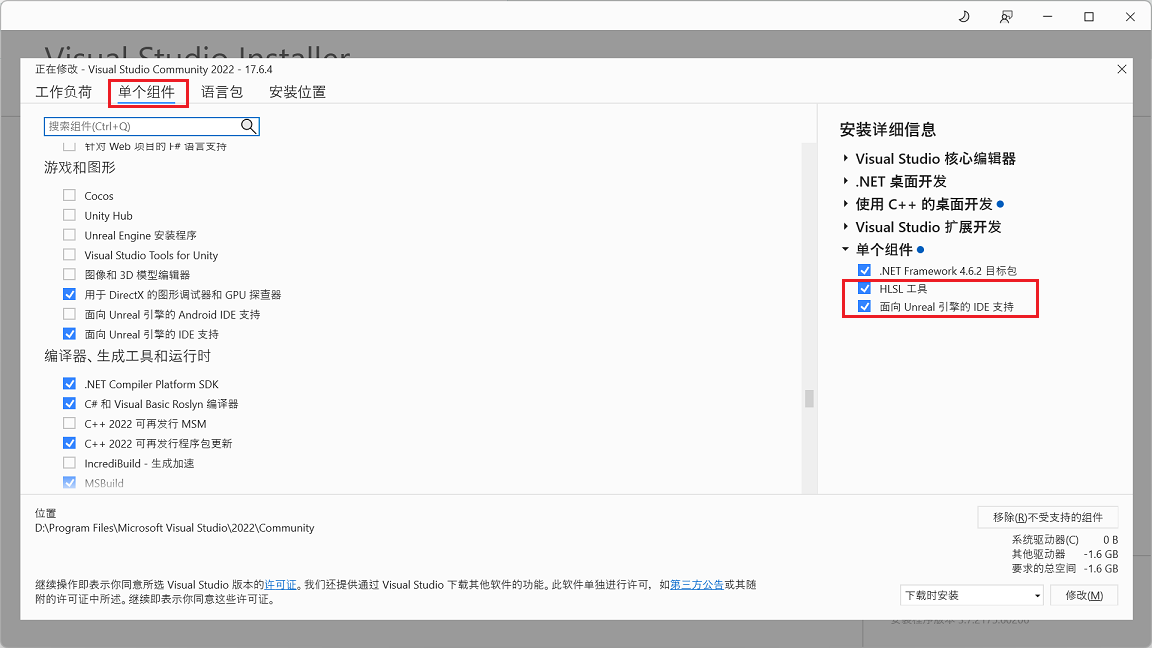This screenshot has width=1152, height=648.
Task: Switch to 工作负荷 tab
Action: pyautogui.click(x=64, y=92)
